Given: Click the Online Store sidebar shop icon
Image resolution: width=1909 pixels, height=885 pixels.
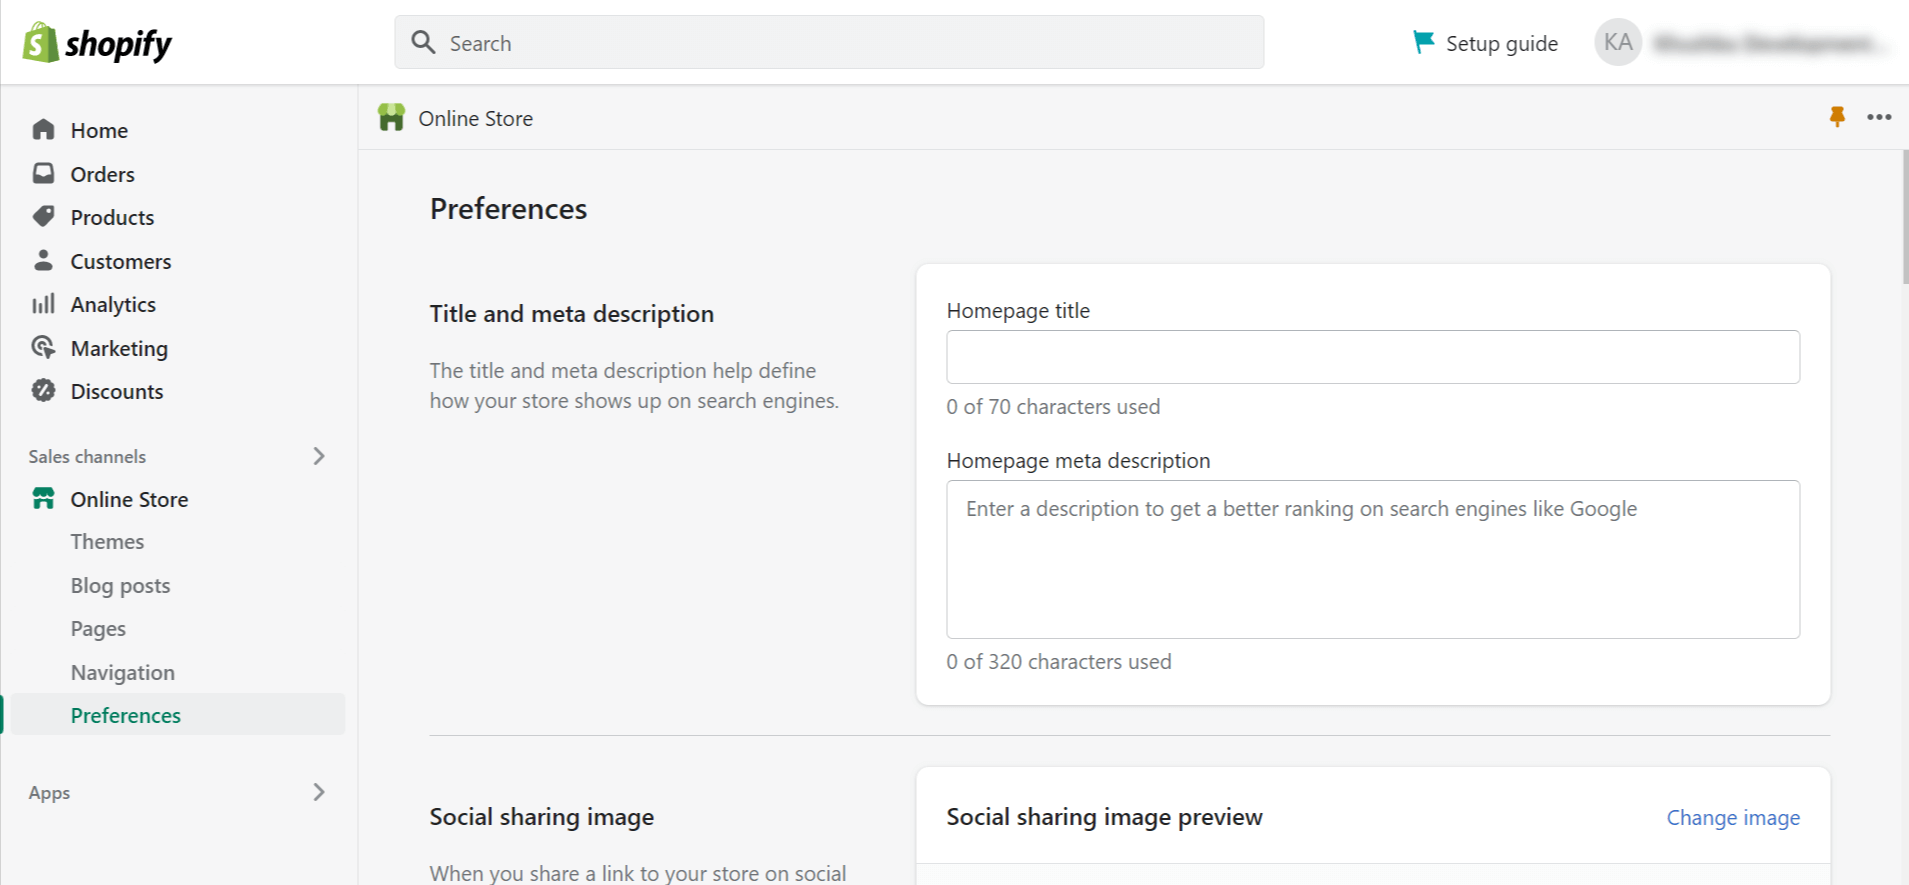Looking at the screenshot, I should (x=43, y=499).
